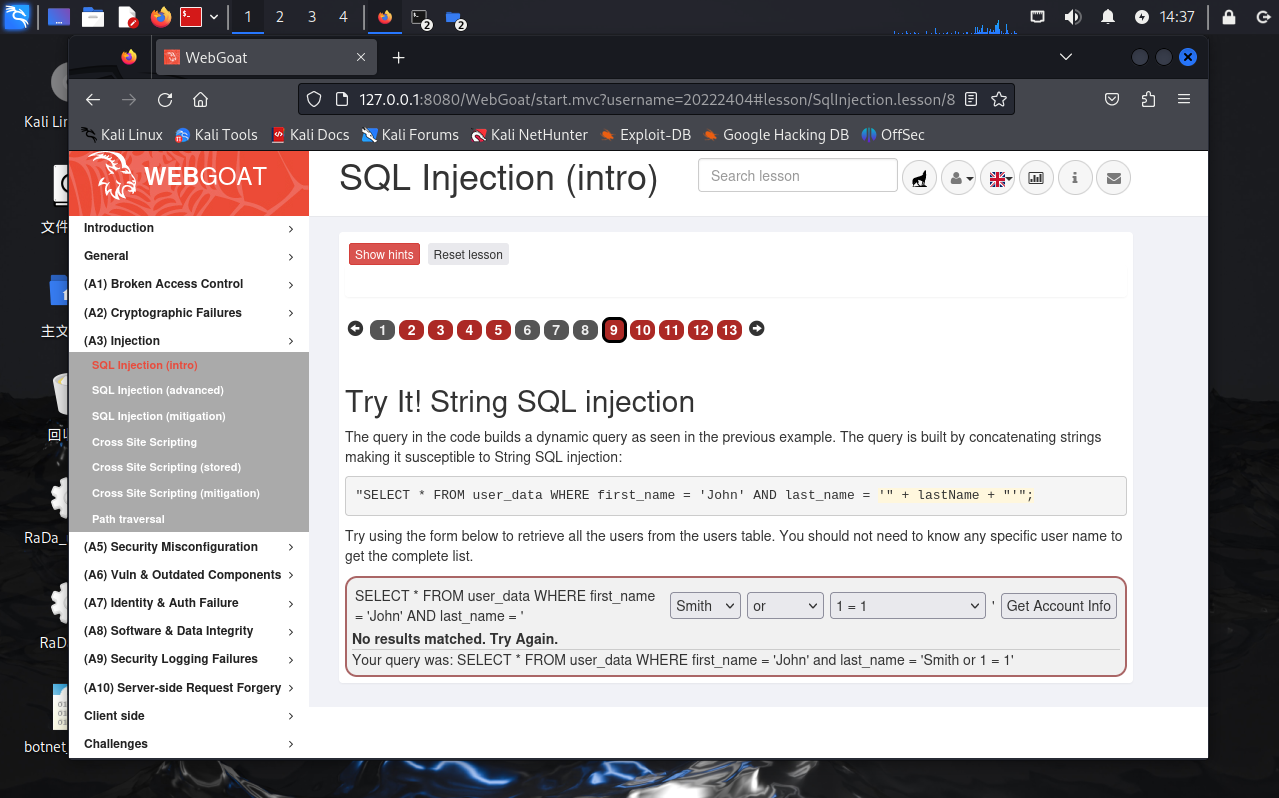The height and width of the screenshot is (798, 1279).
Task: Click the contact envelope icon
Action: [x=1114, y=178]
